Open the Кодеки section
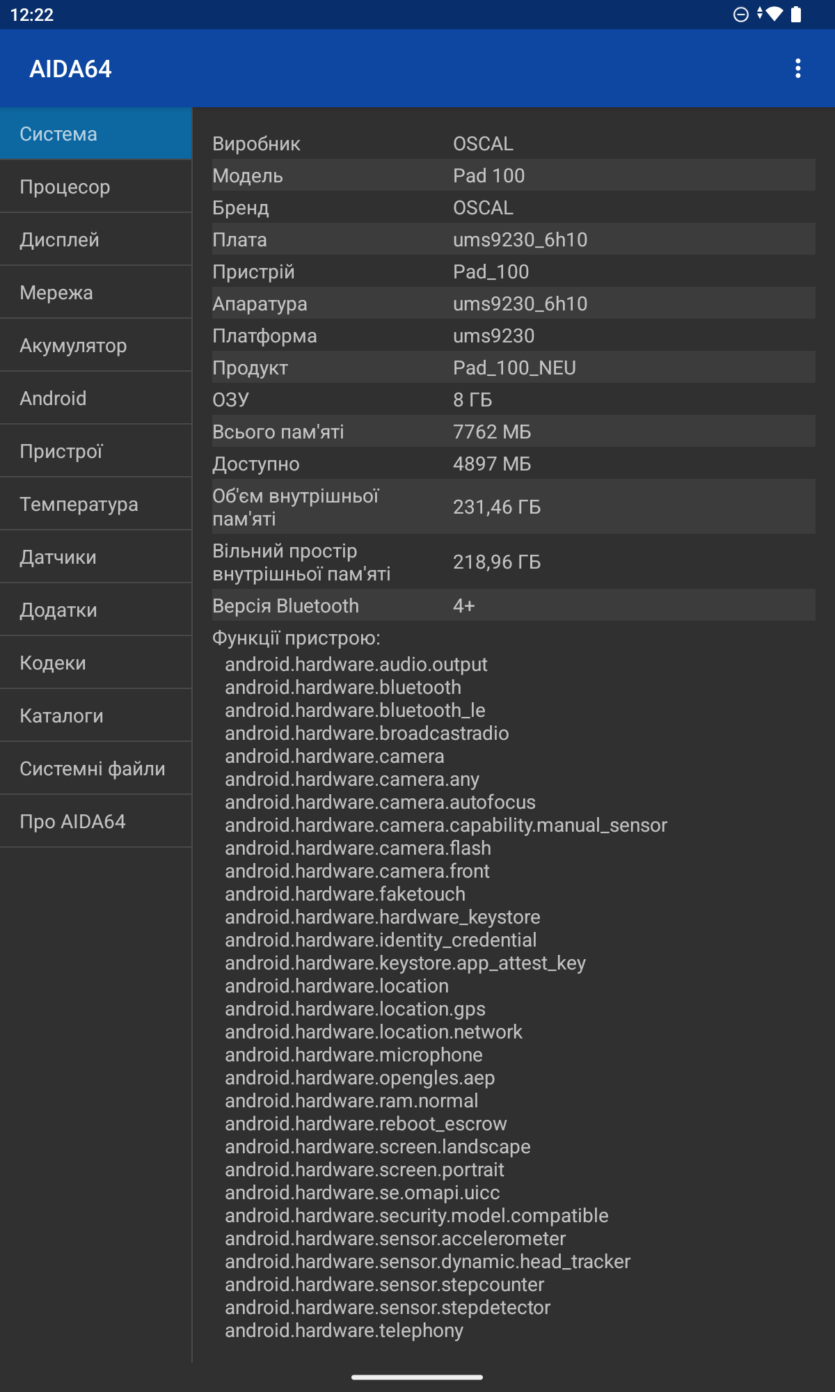This screenshot has height=1392, width=835. coord(96,663)
